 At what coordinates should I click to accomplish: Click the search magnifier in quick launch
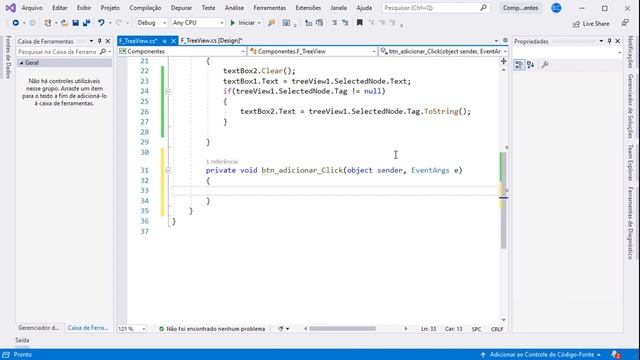click(483, 8)
